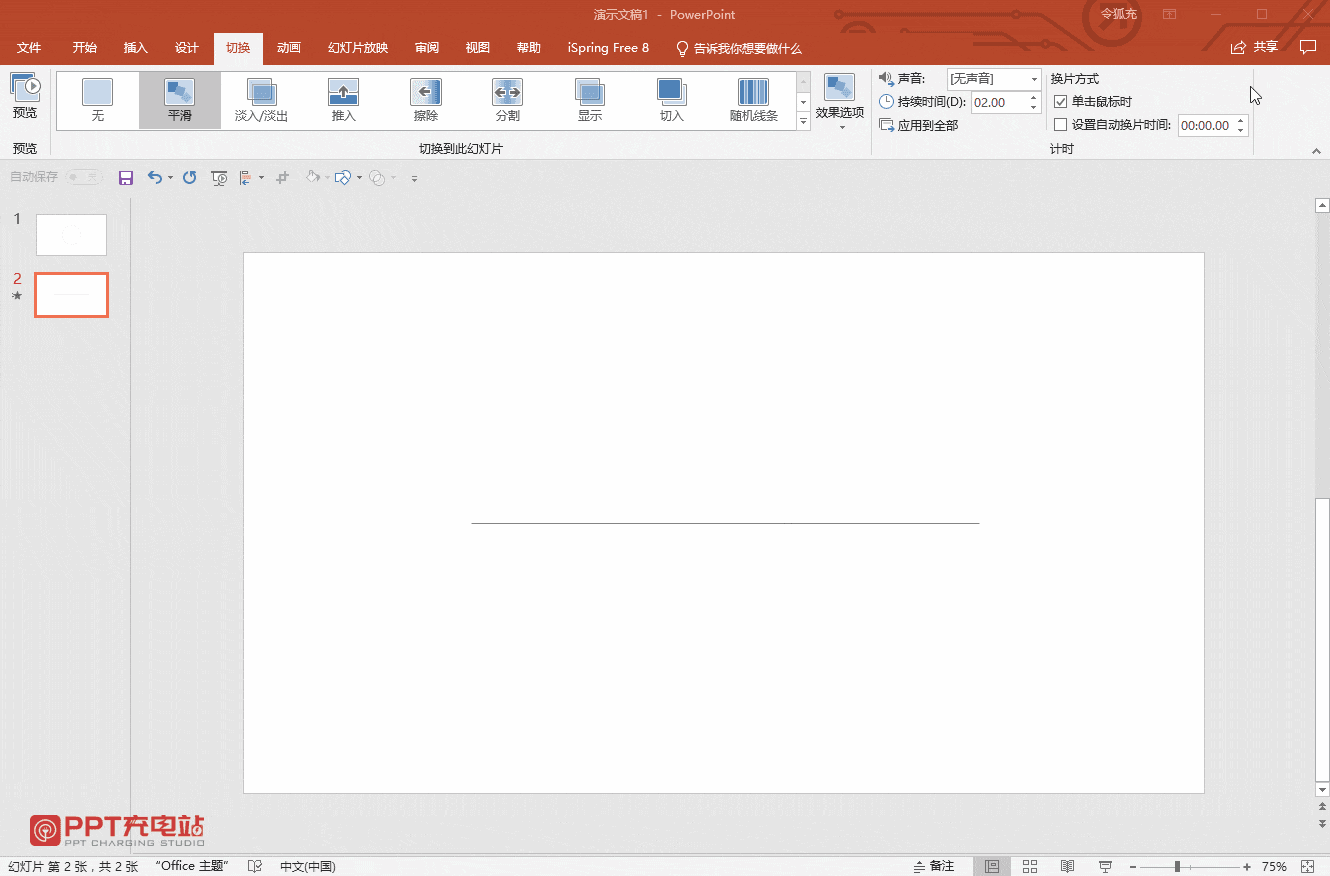Screen dimensions: 1330x876
Task: Open 效果选项 (Effect Options) dropdown
Action: click(x=840, y=102)
